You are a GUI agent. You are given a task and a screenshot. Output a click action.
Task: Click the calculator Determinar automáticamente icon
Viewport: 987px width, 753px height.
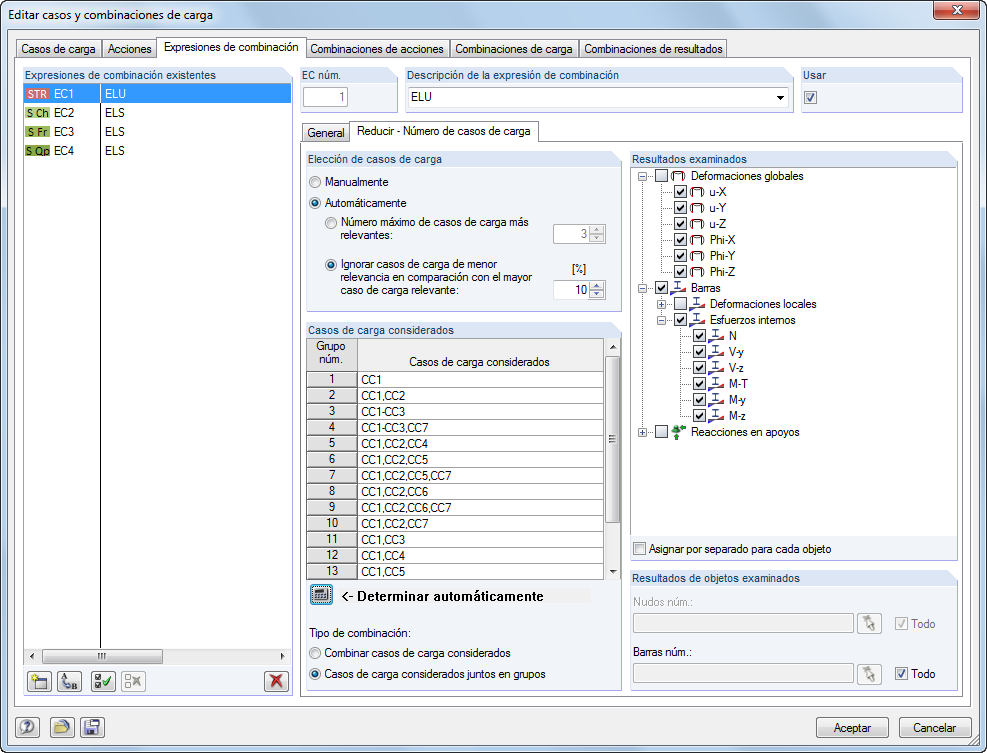321,595
